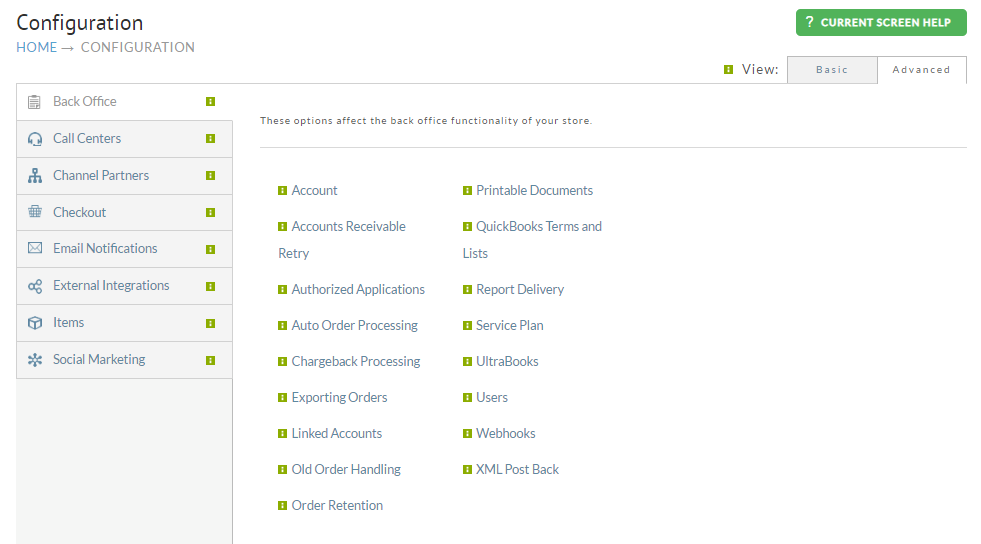Click green info icon next to Order Retention
Image resolution: width=981 pixels, height=544 pixels.
click(x=283, y=506)
